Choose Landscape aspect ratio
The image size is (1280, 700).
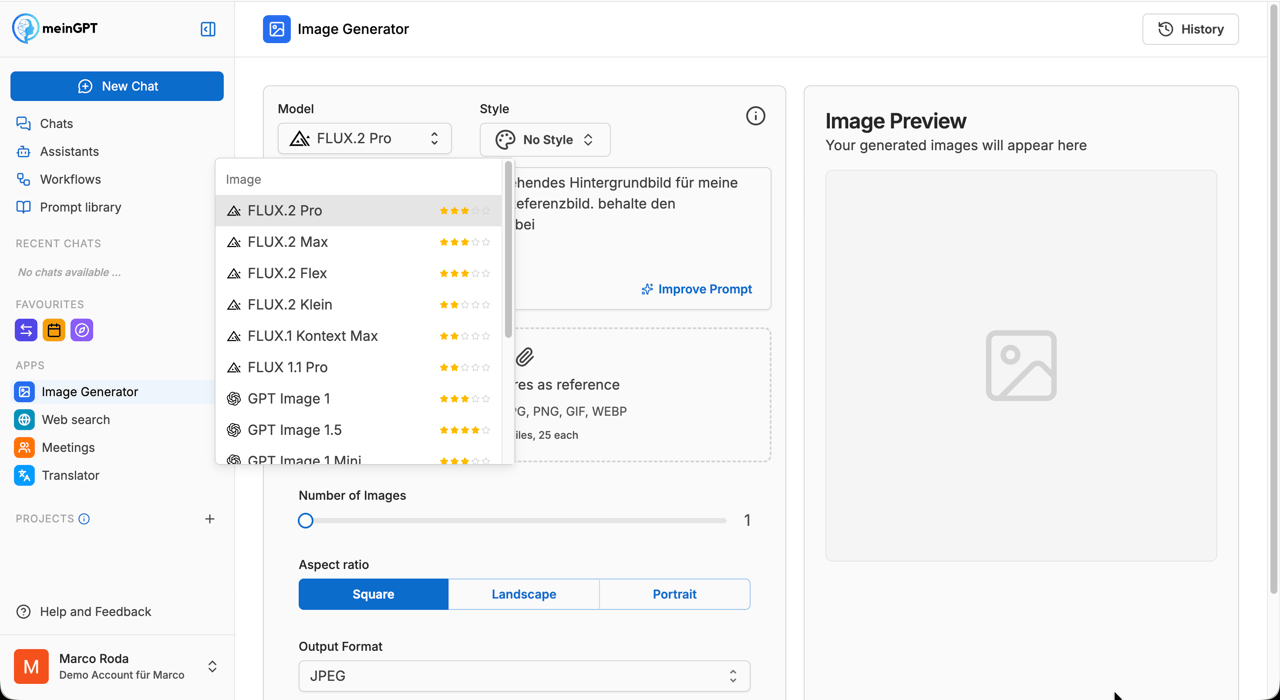point(524,594)
